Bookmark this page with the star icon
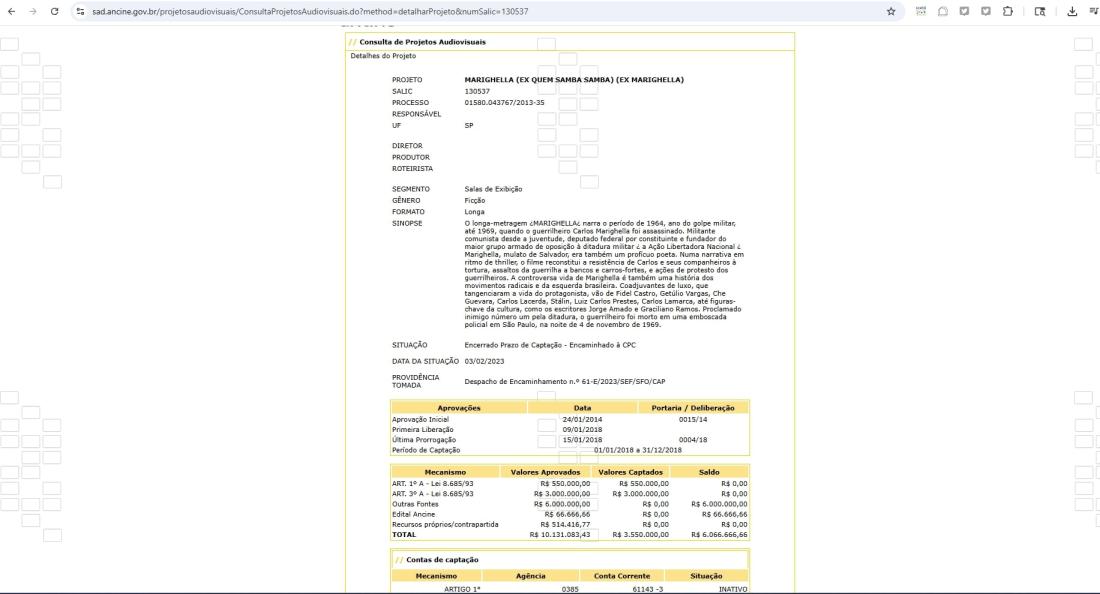Image resolution: width=1100 pixels, height=594 pixels. (891, 10)
